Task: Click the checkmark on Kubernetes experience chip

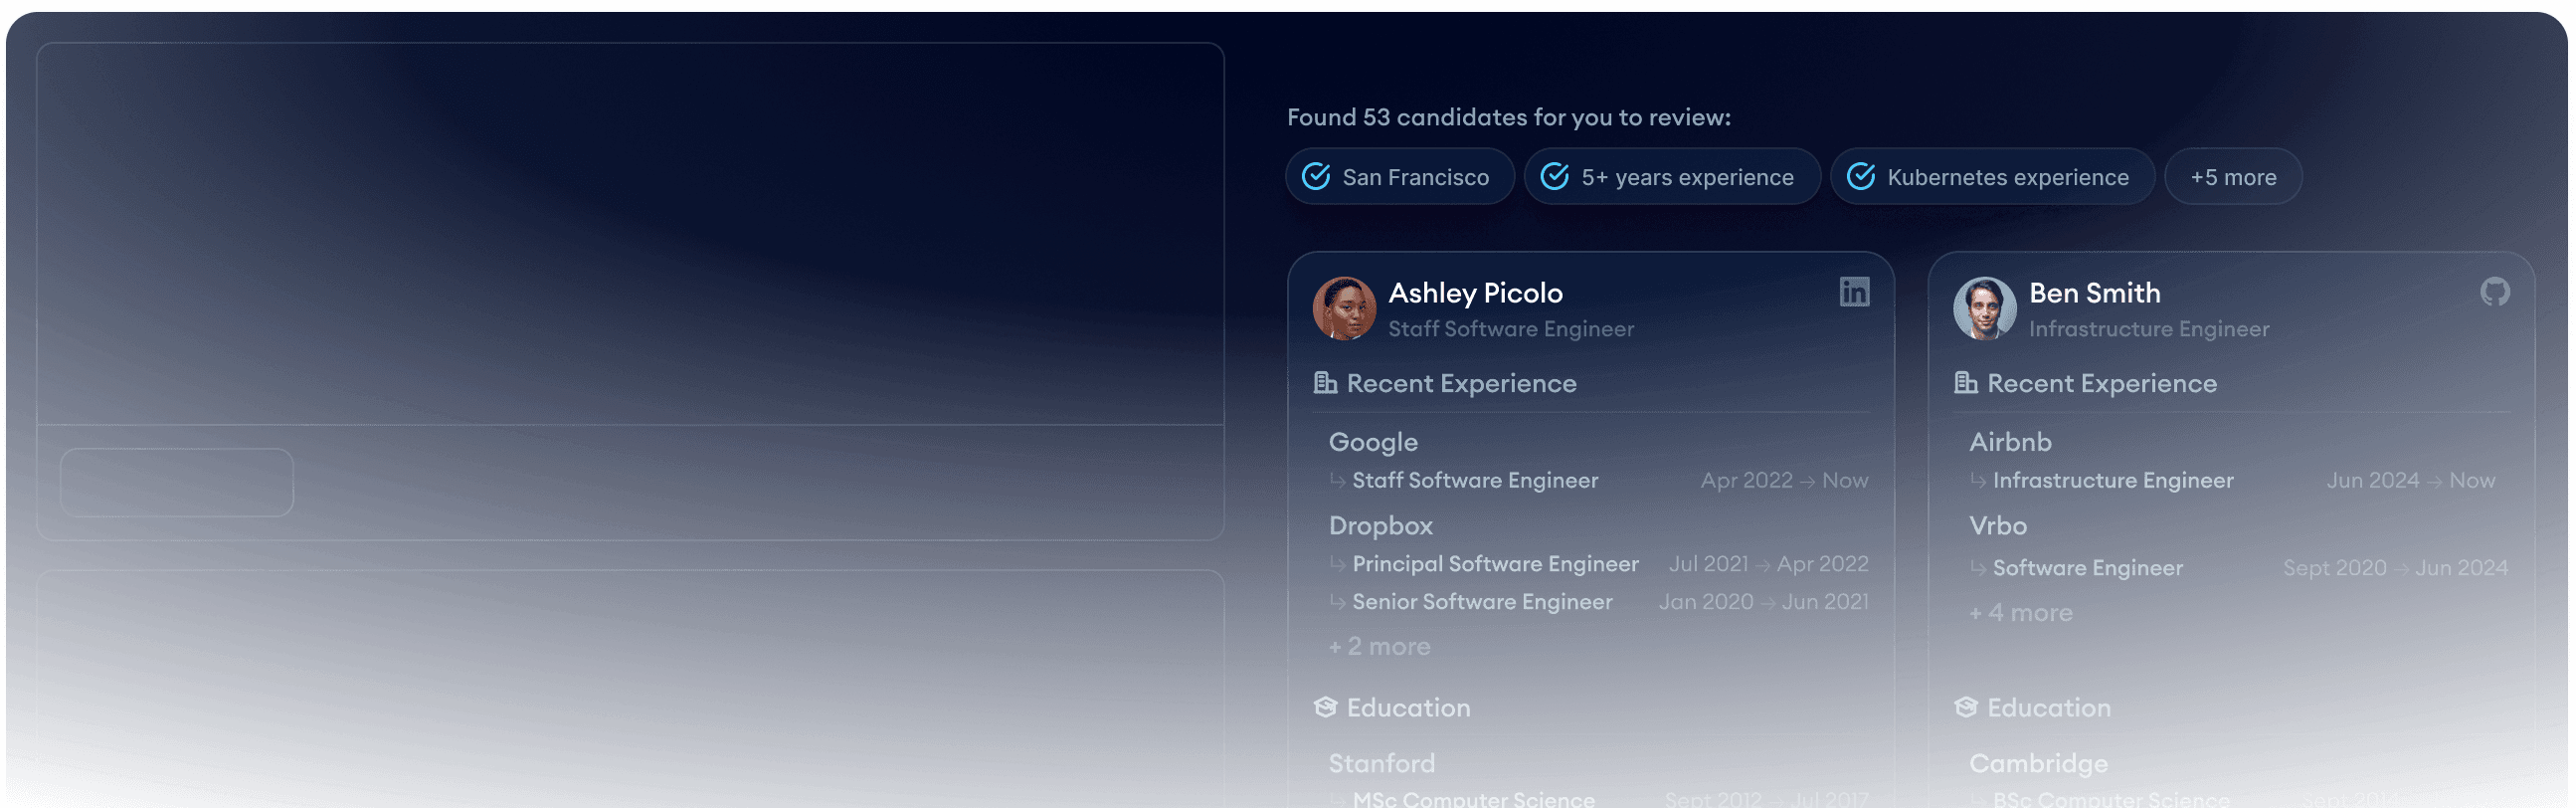Action: [1860, 177]
